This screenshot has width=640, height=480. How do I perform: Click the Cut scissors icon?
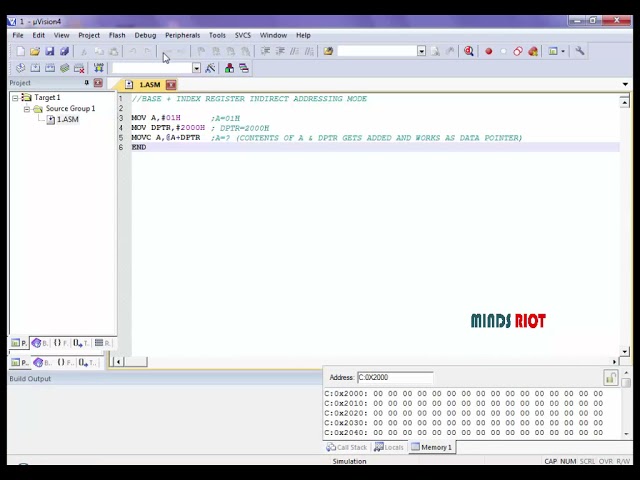pyautogui.click(x=84, y=51)
